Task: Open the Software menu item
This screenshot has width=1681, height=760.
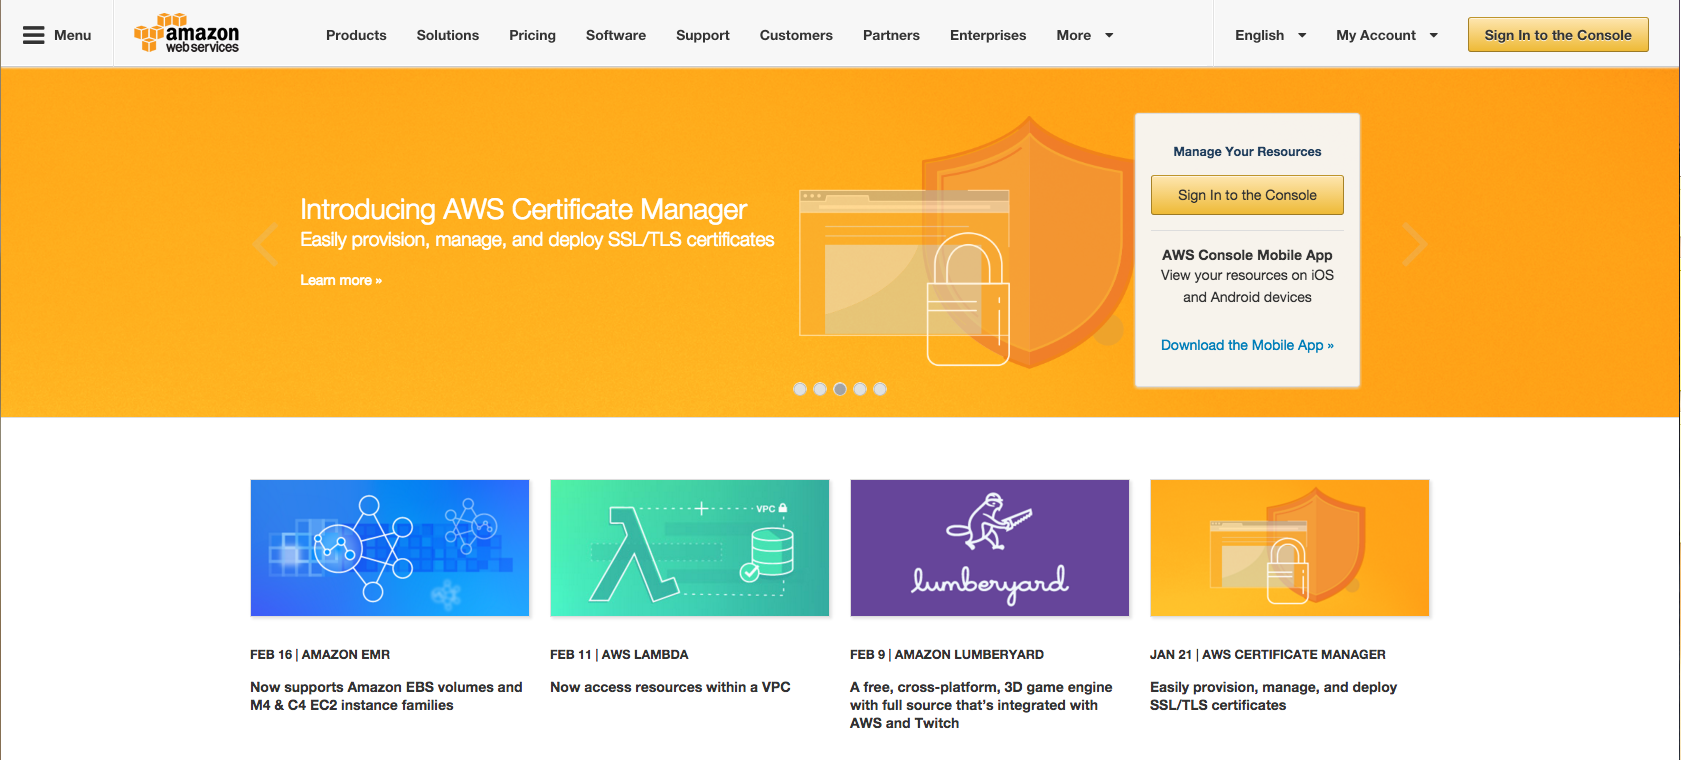Action: 616,35
